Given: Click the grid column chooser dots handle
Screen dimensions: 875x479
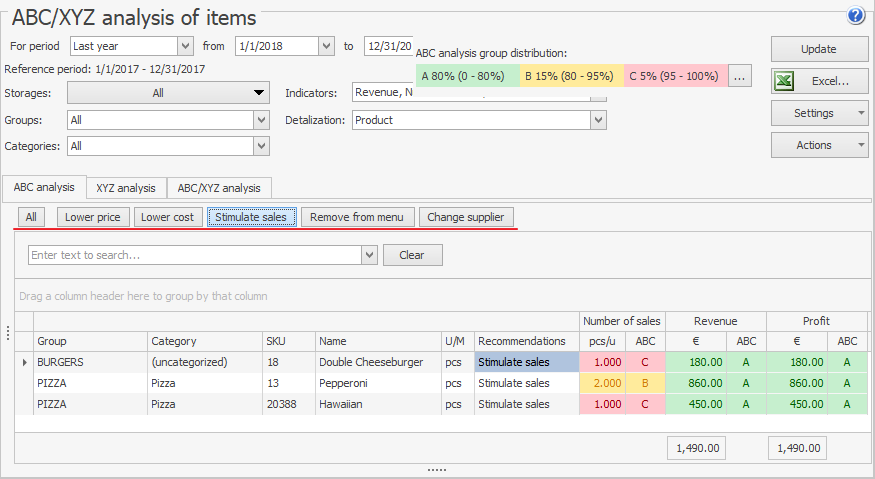Looking at the screenshot, I should pos(9,332).
